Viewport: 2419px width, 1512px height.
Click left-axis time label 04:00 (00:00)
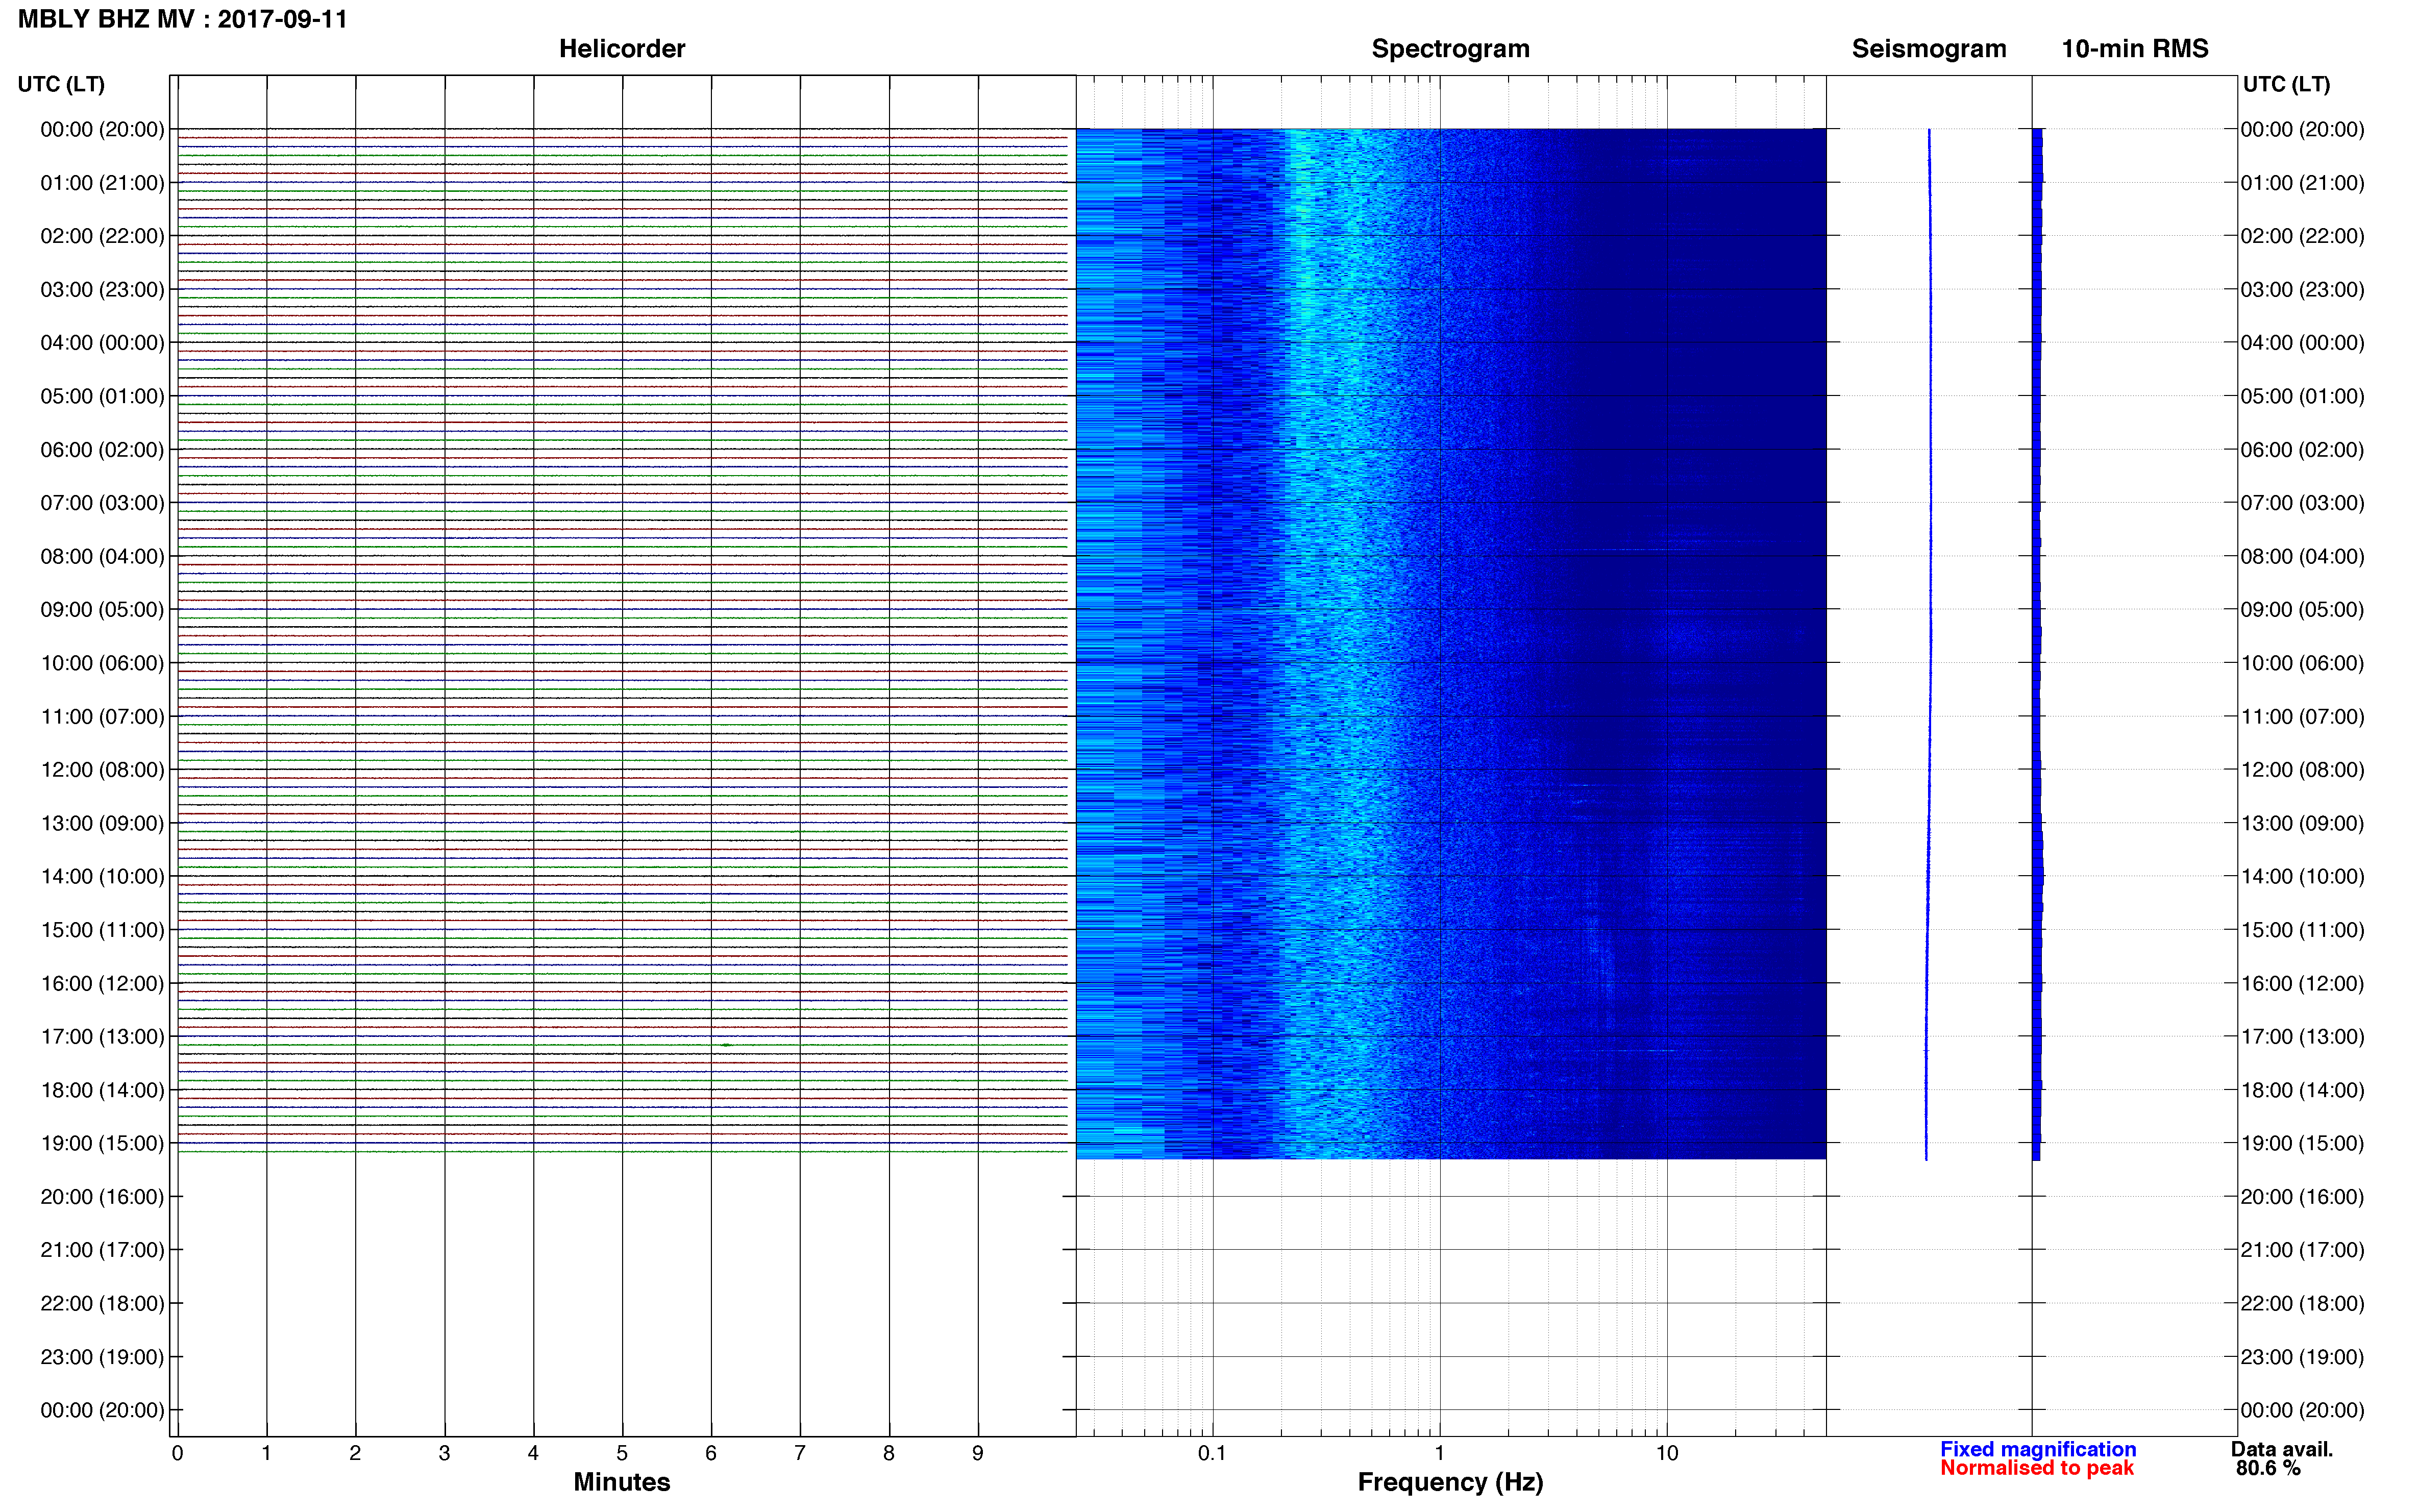pos(102,343)
